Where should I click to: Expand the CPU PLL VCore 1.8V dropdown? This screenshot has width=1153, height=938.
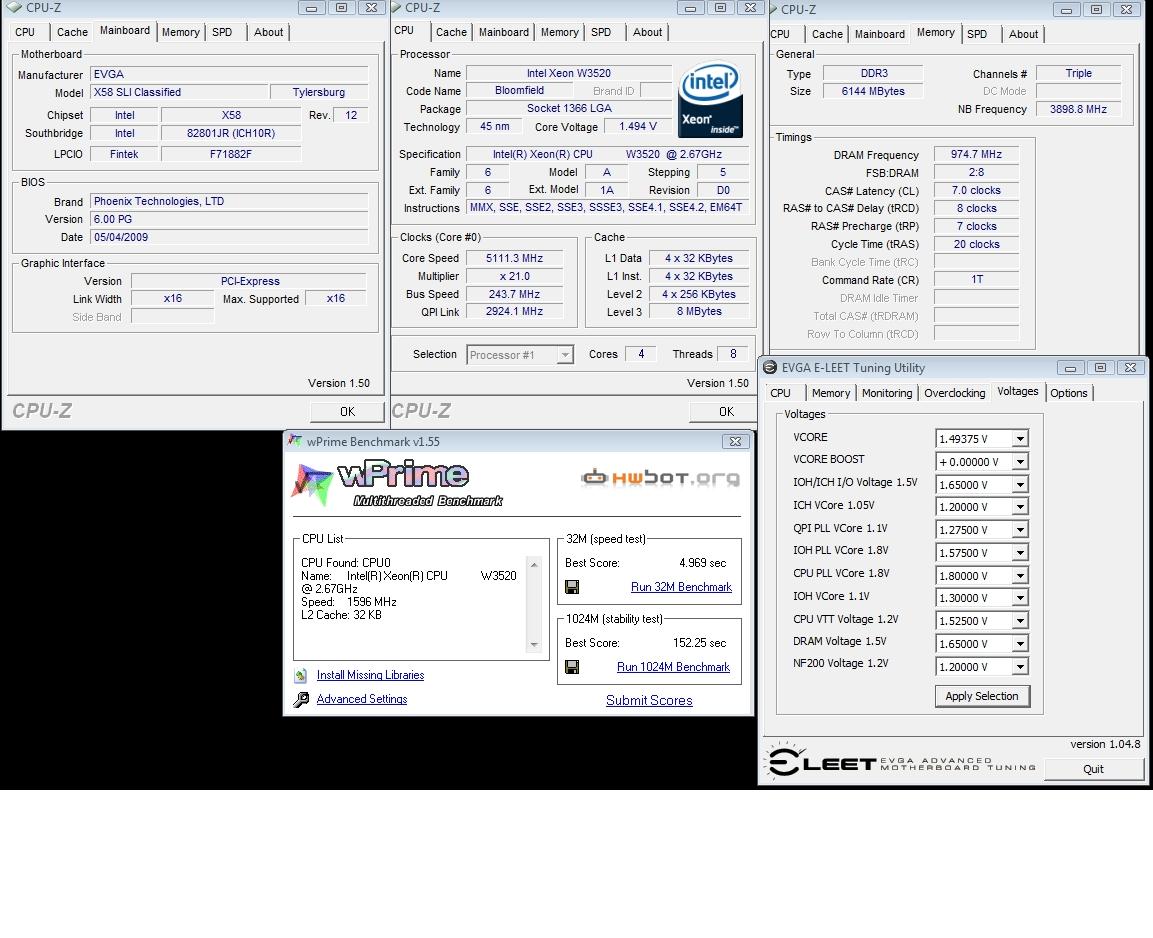tap(1020, 576)
